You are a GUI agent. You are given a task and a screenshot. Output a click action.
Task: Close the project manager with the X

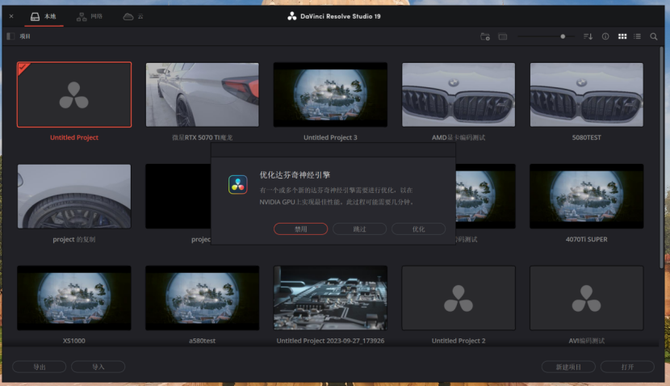coord(12,16)
